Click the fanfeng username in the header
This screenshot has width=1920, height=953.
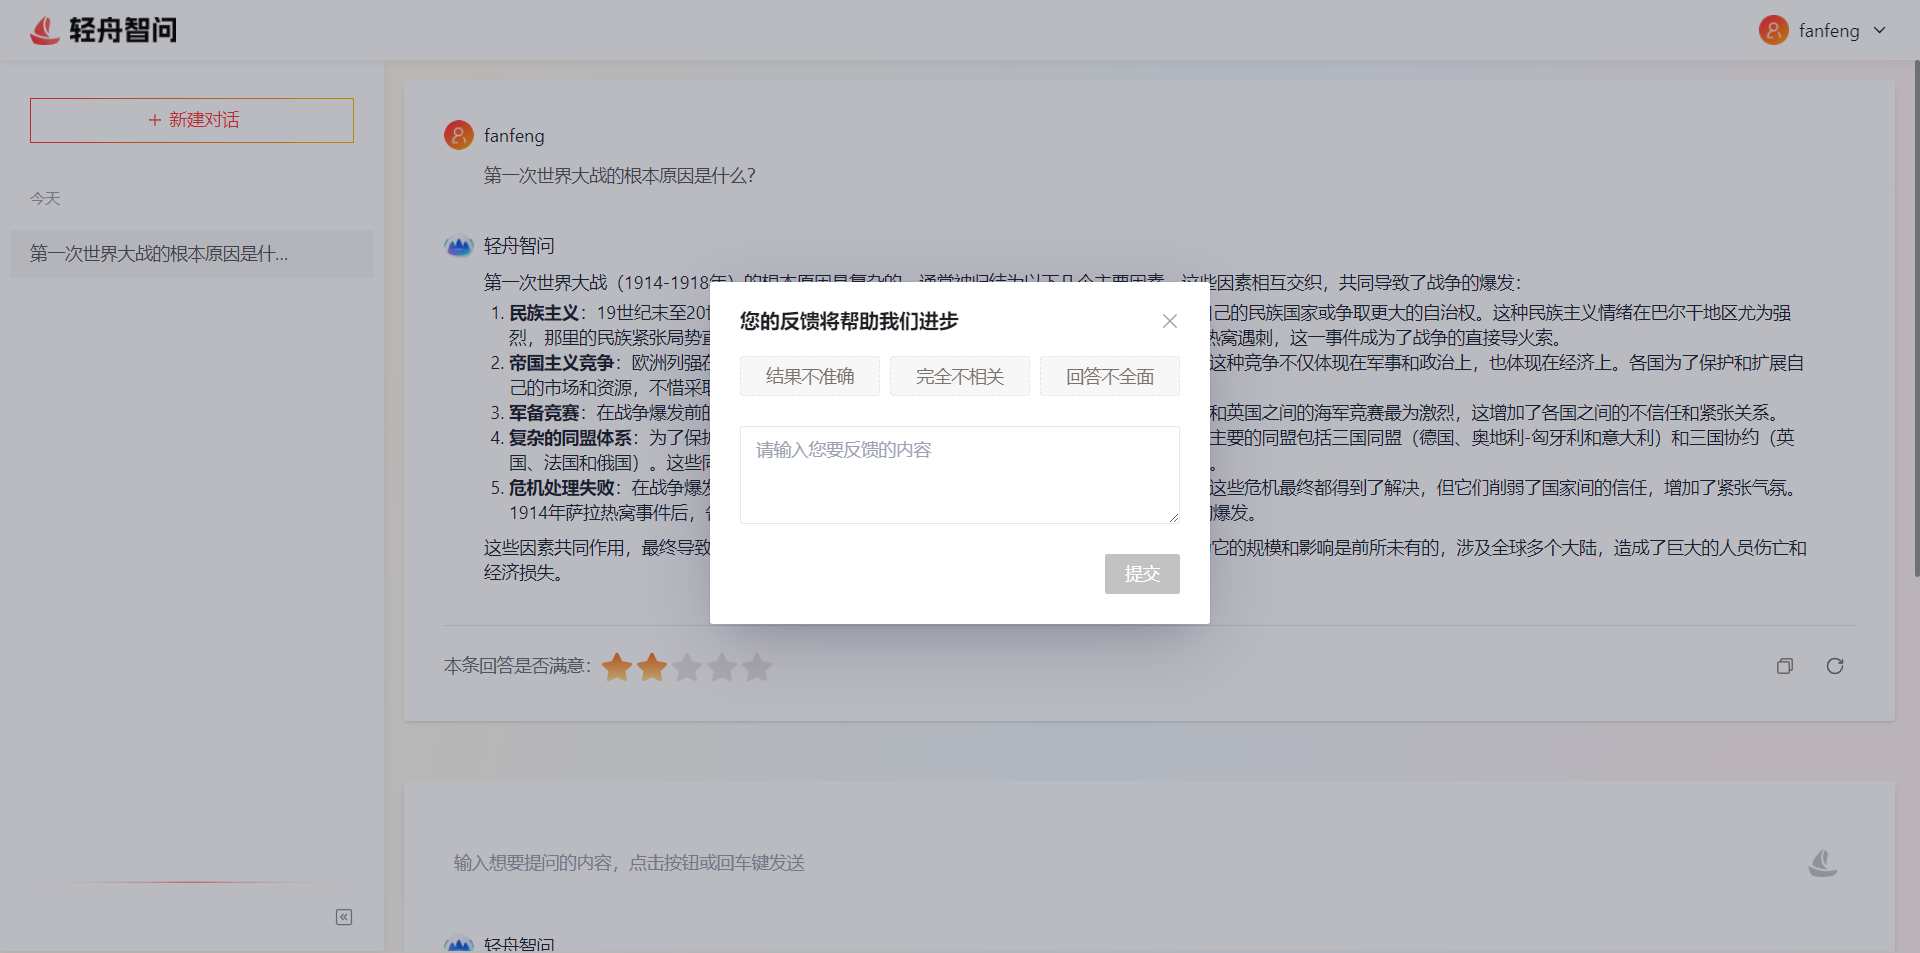[x=1829, y=31]
